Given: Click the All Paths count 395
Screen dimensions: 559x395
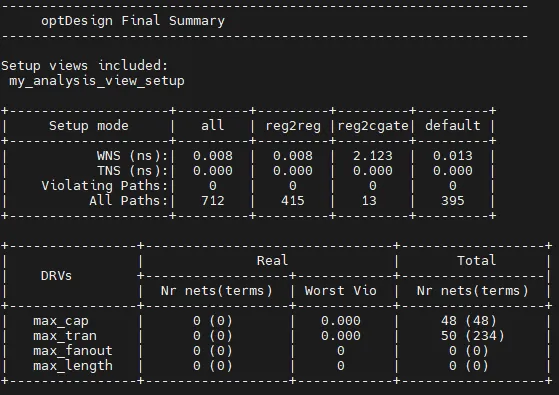Looking at the screenshot, I should coord(453,201).
